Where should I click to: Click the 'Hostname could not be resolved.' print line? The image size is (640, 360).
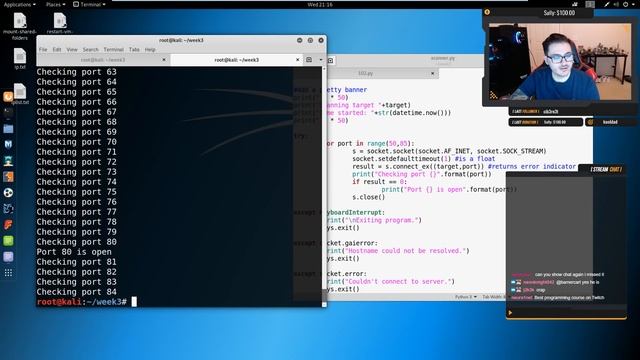coord(398,251)
